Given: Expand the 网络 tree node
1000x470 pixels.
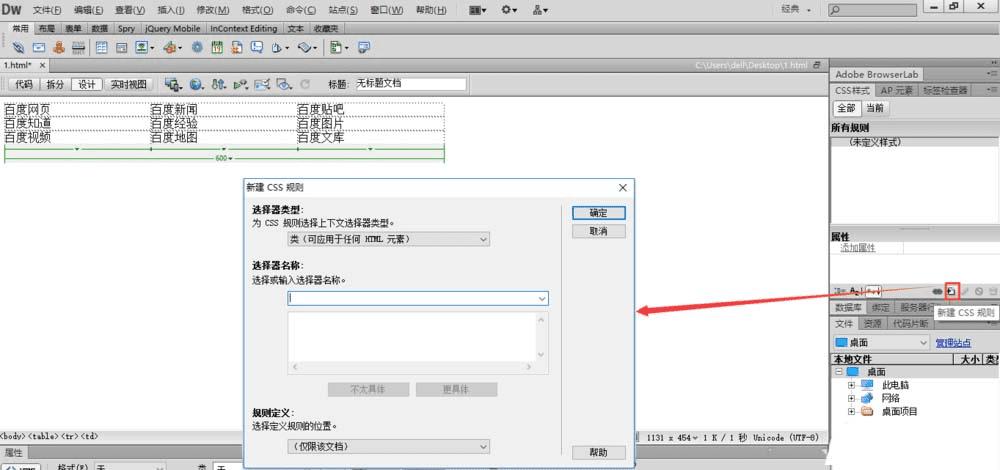Looking at the screenshot, I should click(851, 398).
